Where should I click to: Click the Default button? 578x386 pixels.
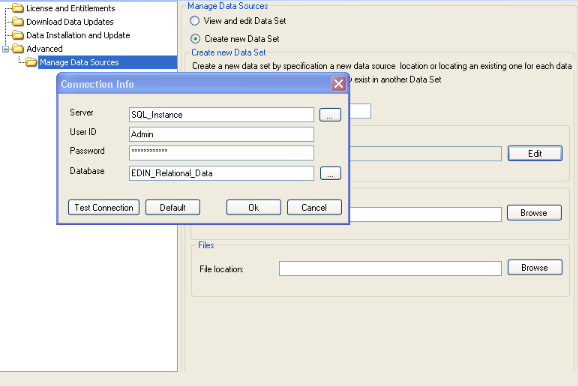pyautogui.click(x=173, y=208)
